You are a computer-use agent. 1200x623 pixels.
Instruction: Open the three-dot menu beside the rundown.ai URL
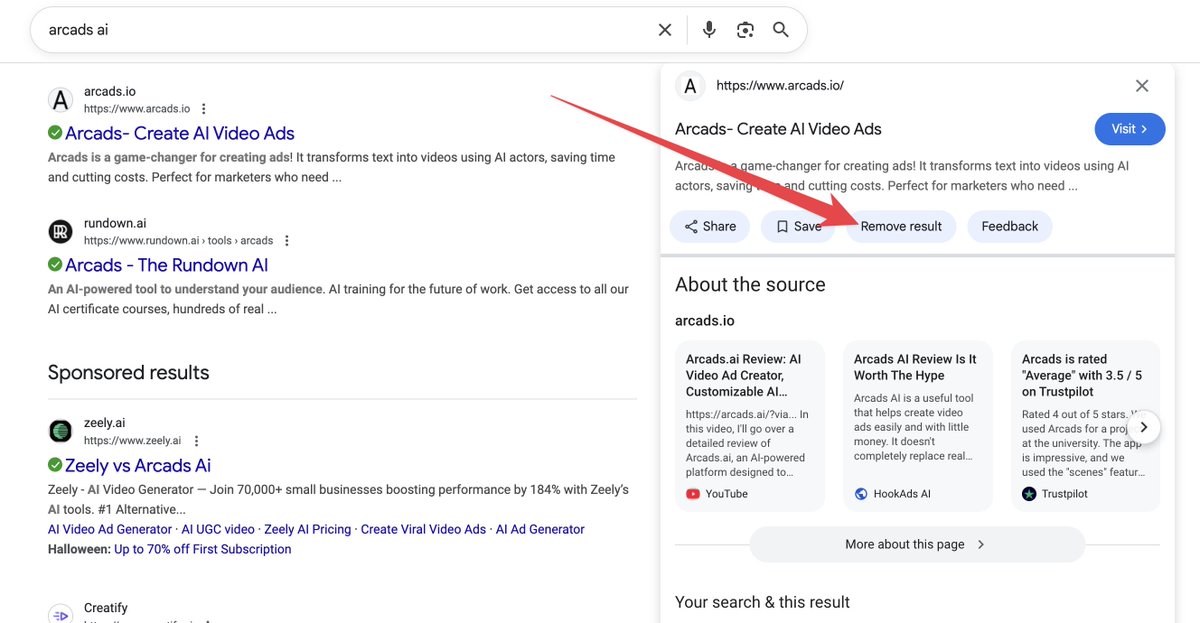[287, 241]
